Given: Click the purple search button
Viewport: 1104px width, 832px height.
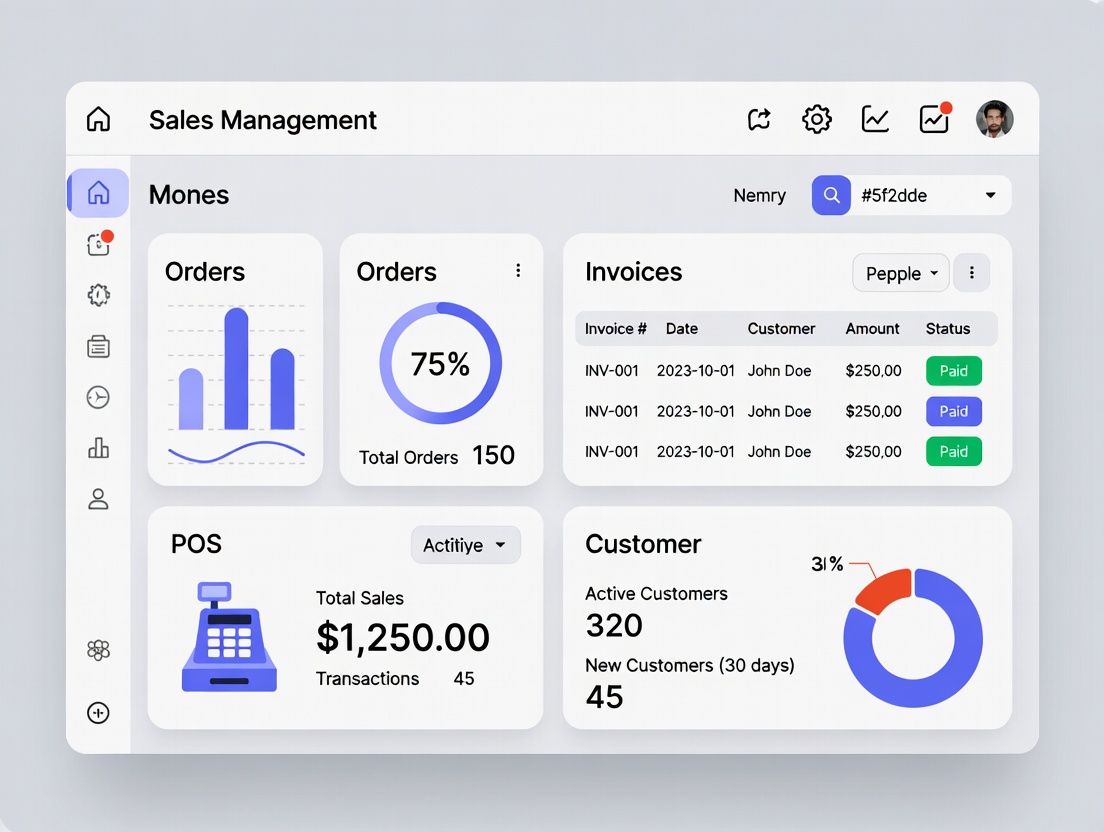Looking at the screenshot, I should pyautogui.click(x=830, y=196).
